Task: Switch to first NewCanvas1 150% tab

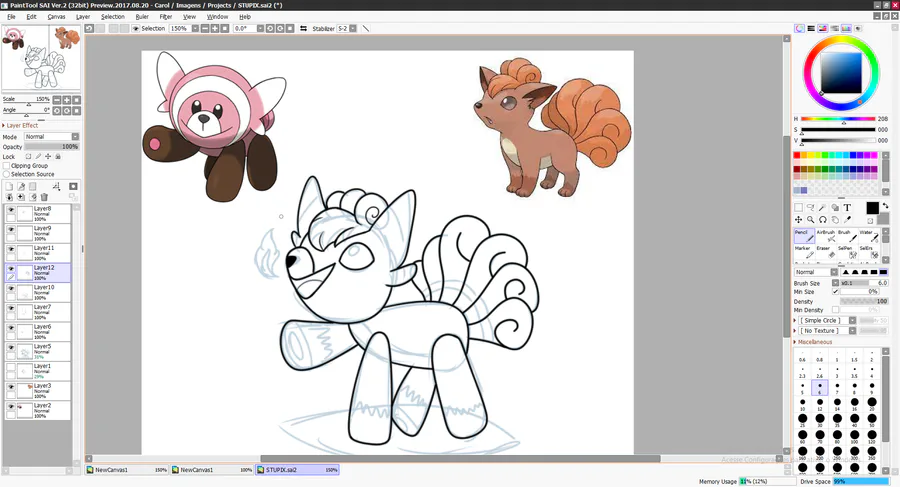Action: point(127,470)
